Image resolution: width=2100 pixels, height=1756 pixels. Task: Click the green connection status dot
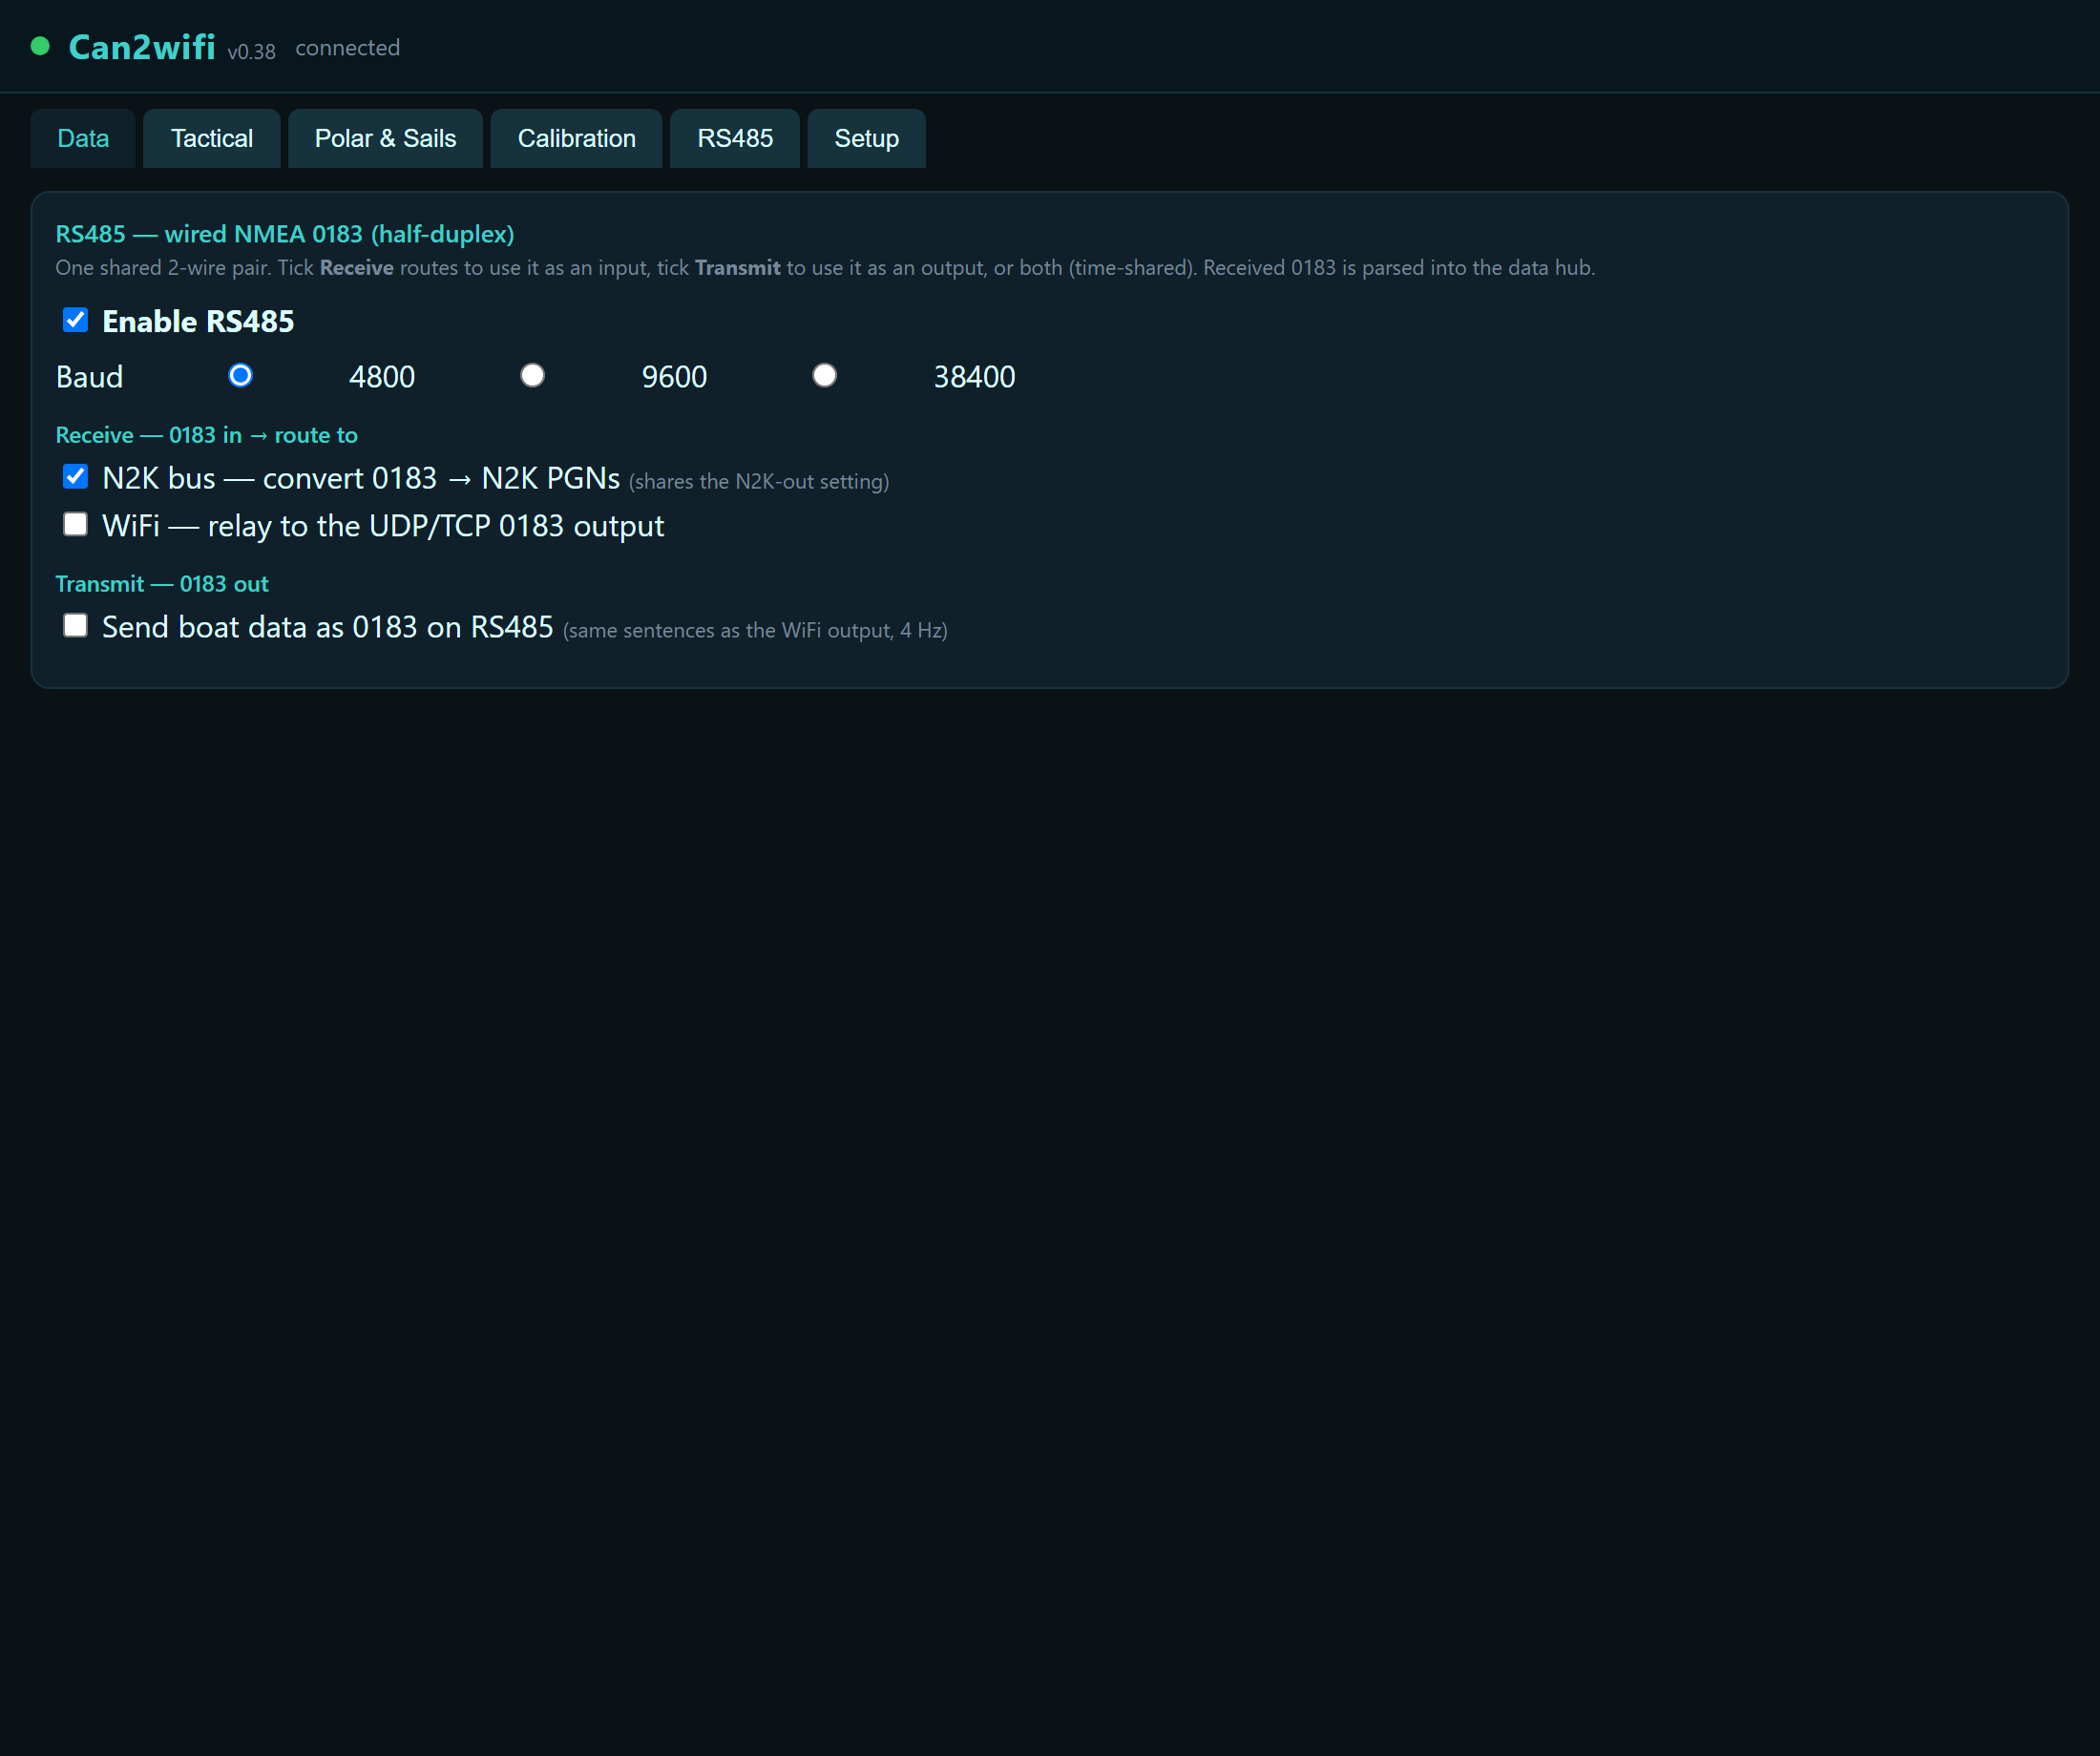pos(40,46)
